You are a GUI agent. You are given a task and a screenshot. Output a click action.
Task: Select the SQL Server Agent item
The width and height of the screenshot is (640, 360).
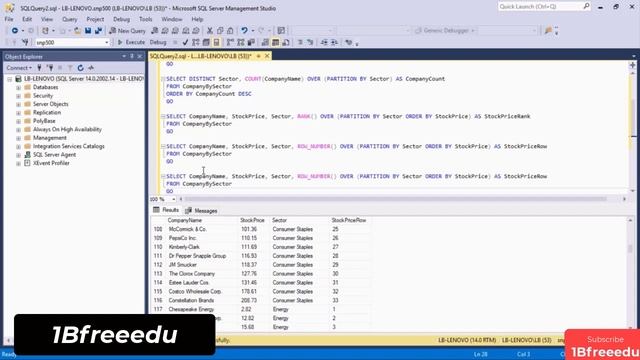pos(54,155)
